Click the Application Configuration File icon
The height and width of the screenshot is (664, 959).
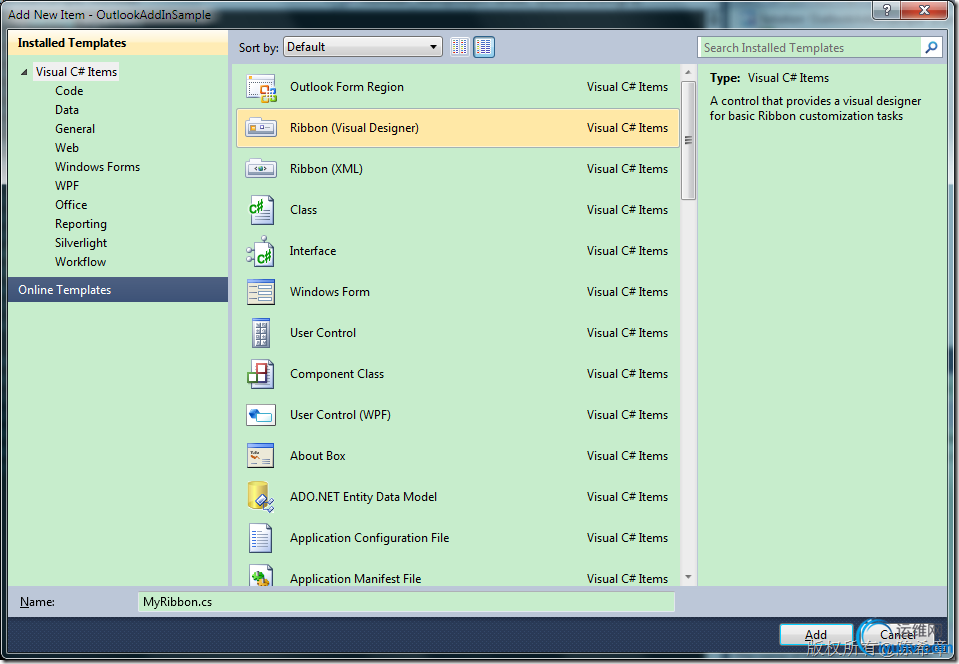(261, 537)
